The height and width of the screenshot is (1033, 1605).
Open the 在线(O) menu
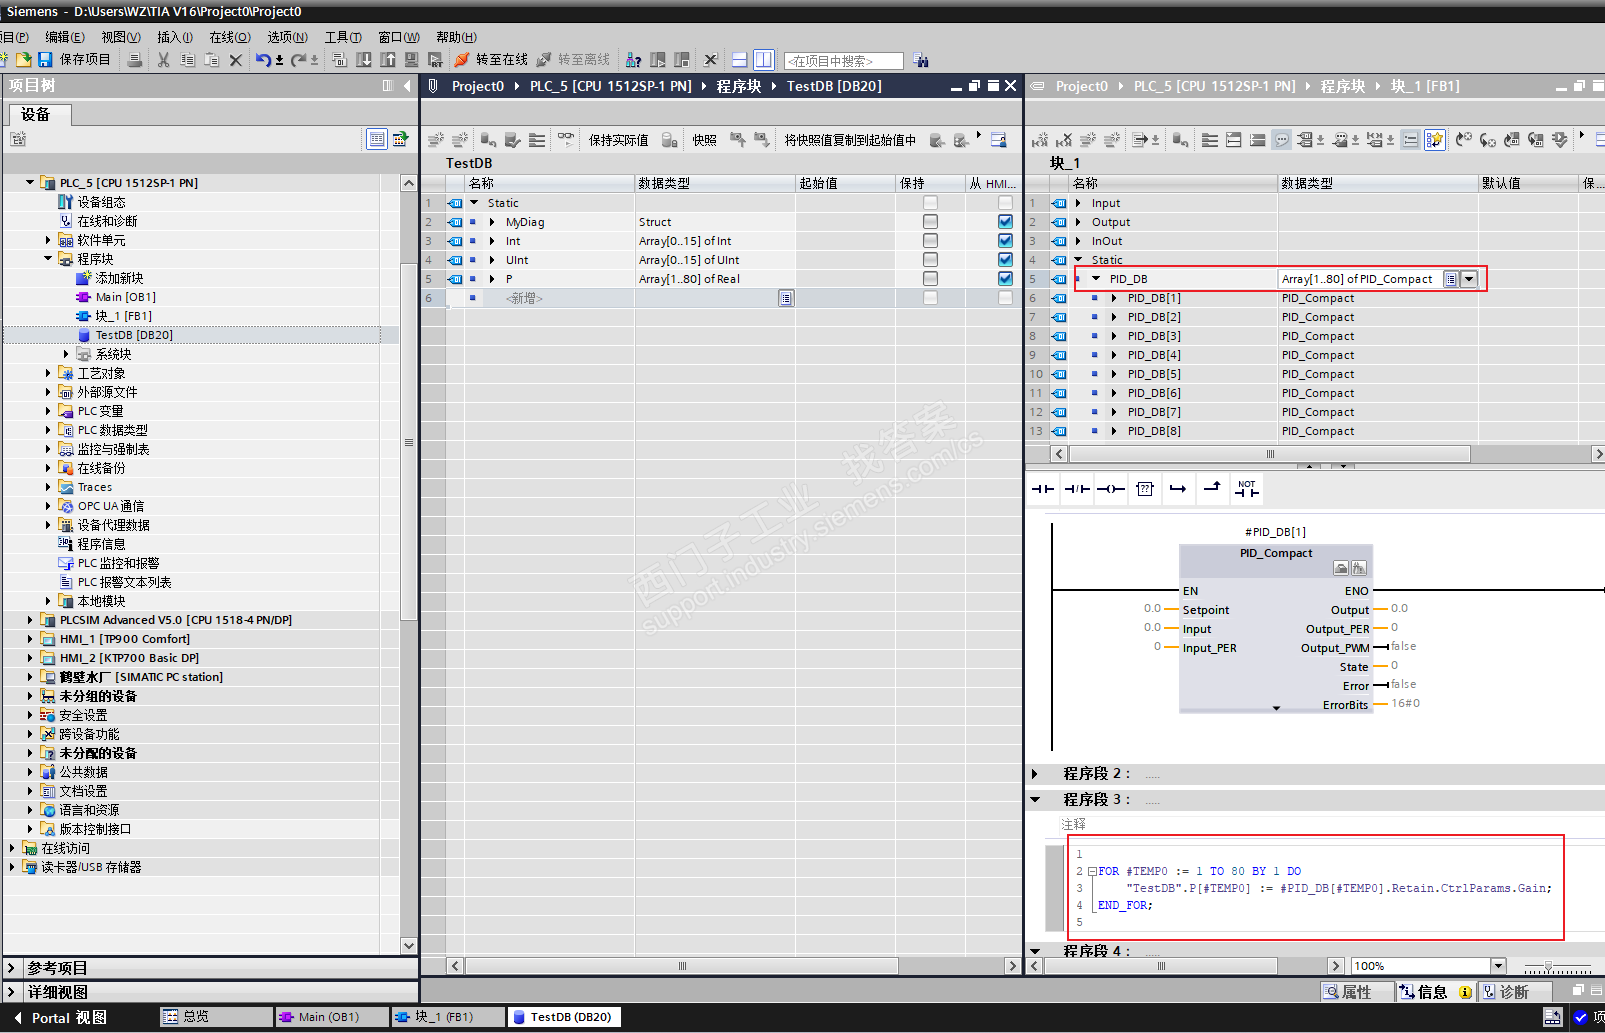[230, 37]
